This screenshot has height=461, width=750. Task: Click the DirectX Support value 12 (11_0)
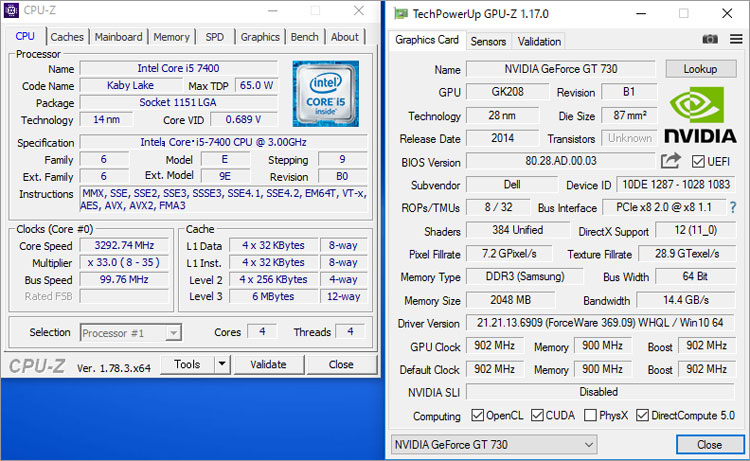pyautogui.click(x=695, y=230)
